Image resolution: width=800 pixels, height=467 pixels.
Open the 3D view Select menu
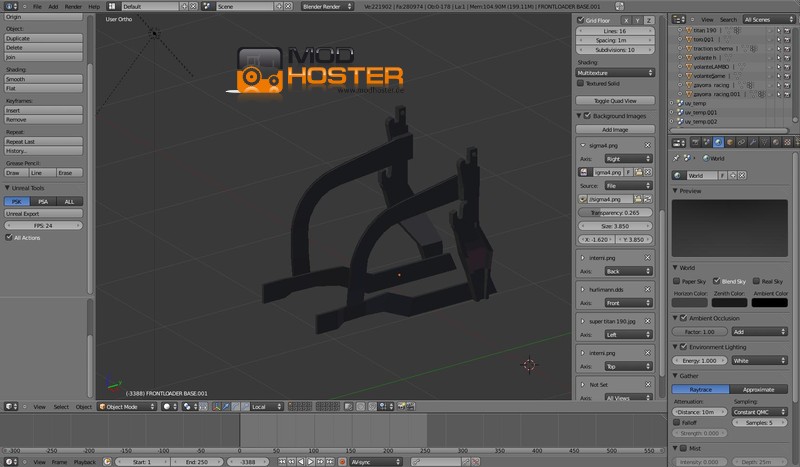click(61, 407)
